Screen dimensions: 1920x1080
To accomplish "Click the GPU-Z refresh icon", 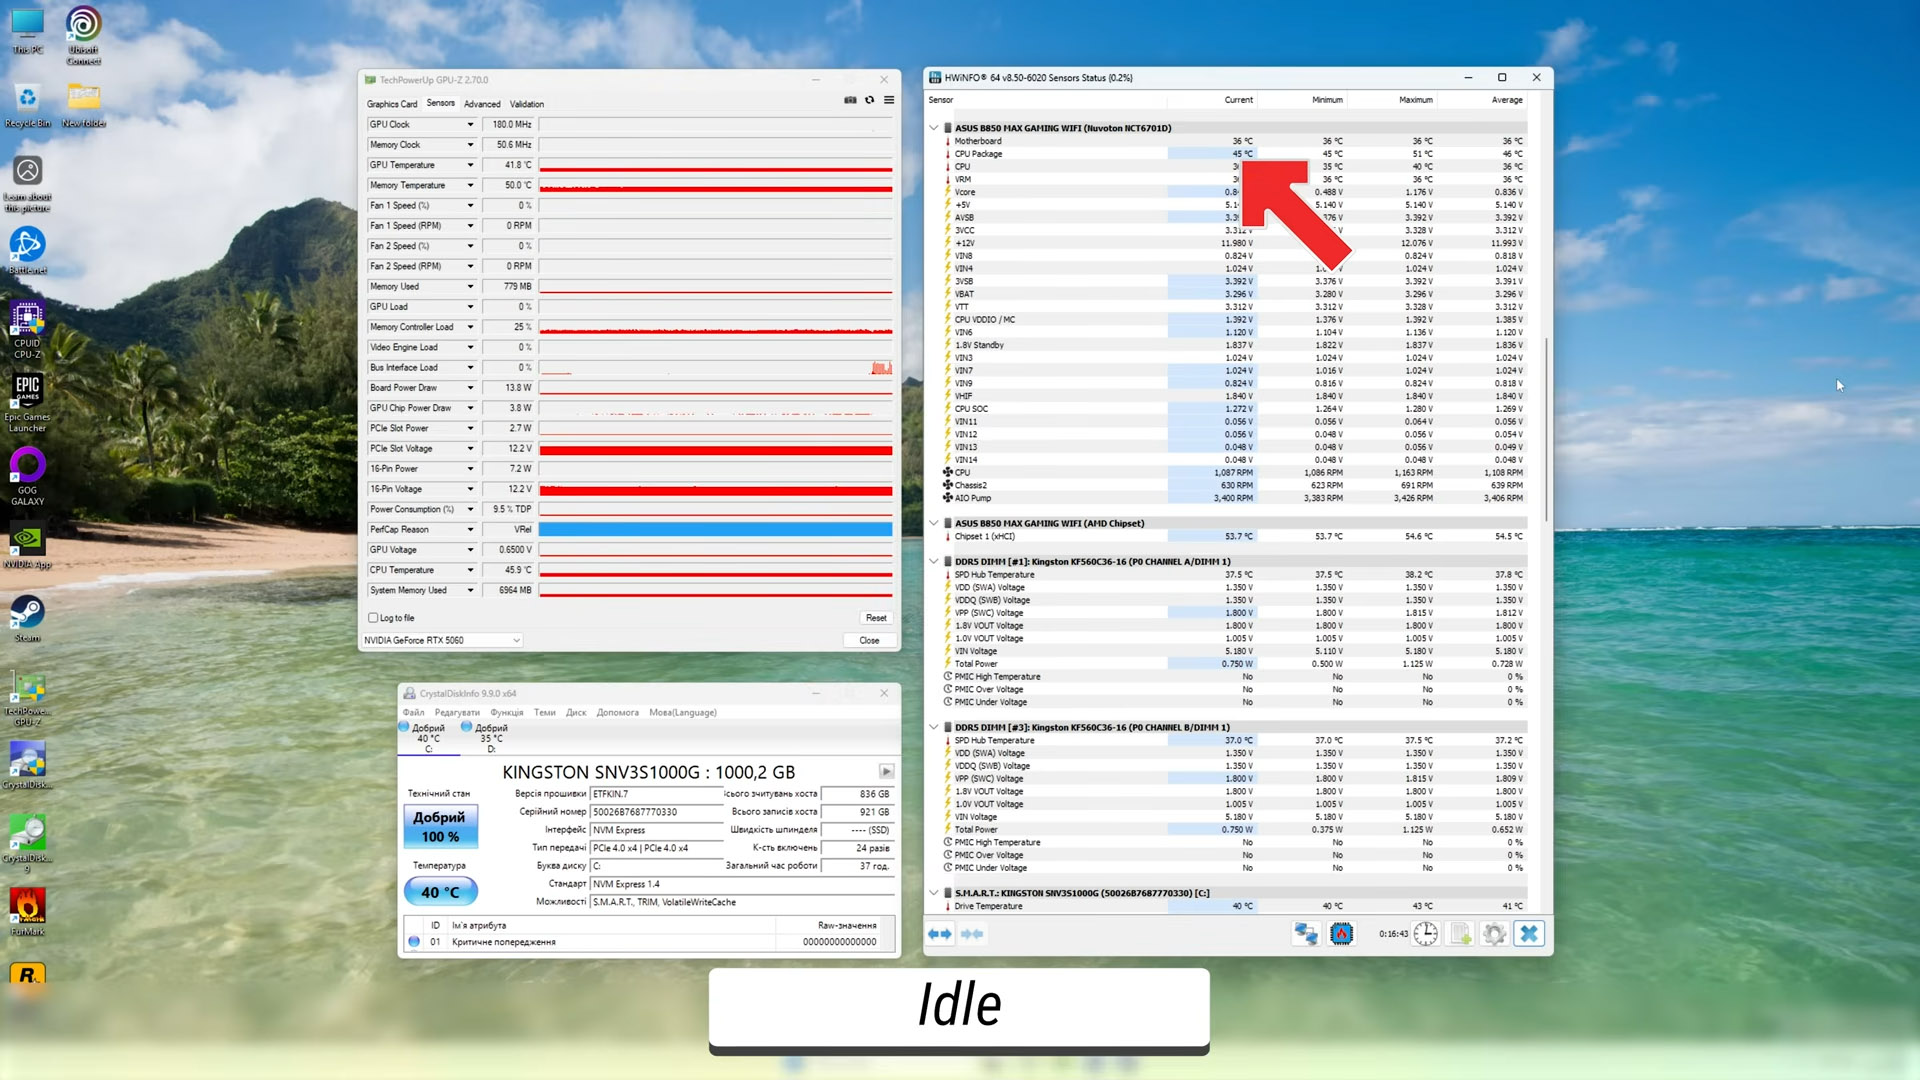I will 870,100.
